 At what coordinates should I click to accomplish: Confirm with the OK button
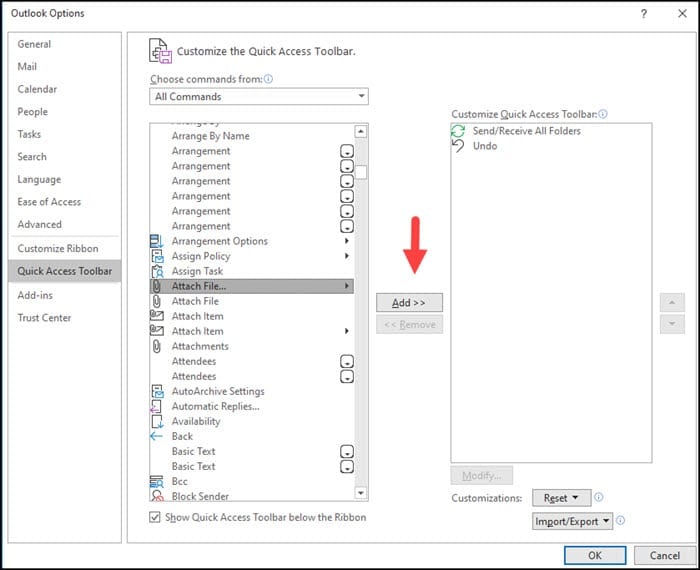pos(595,555)
